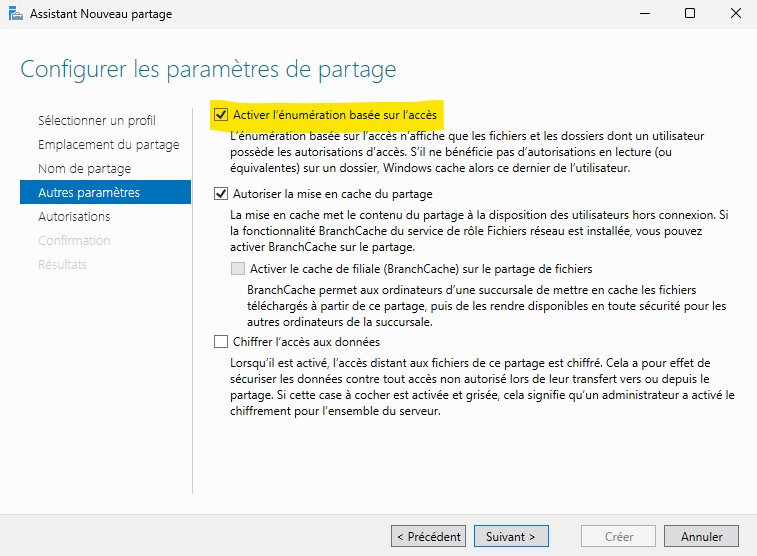757x556 pixels.
Task: Go to Sélectionner un profil step
Action: coord(97,120)
